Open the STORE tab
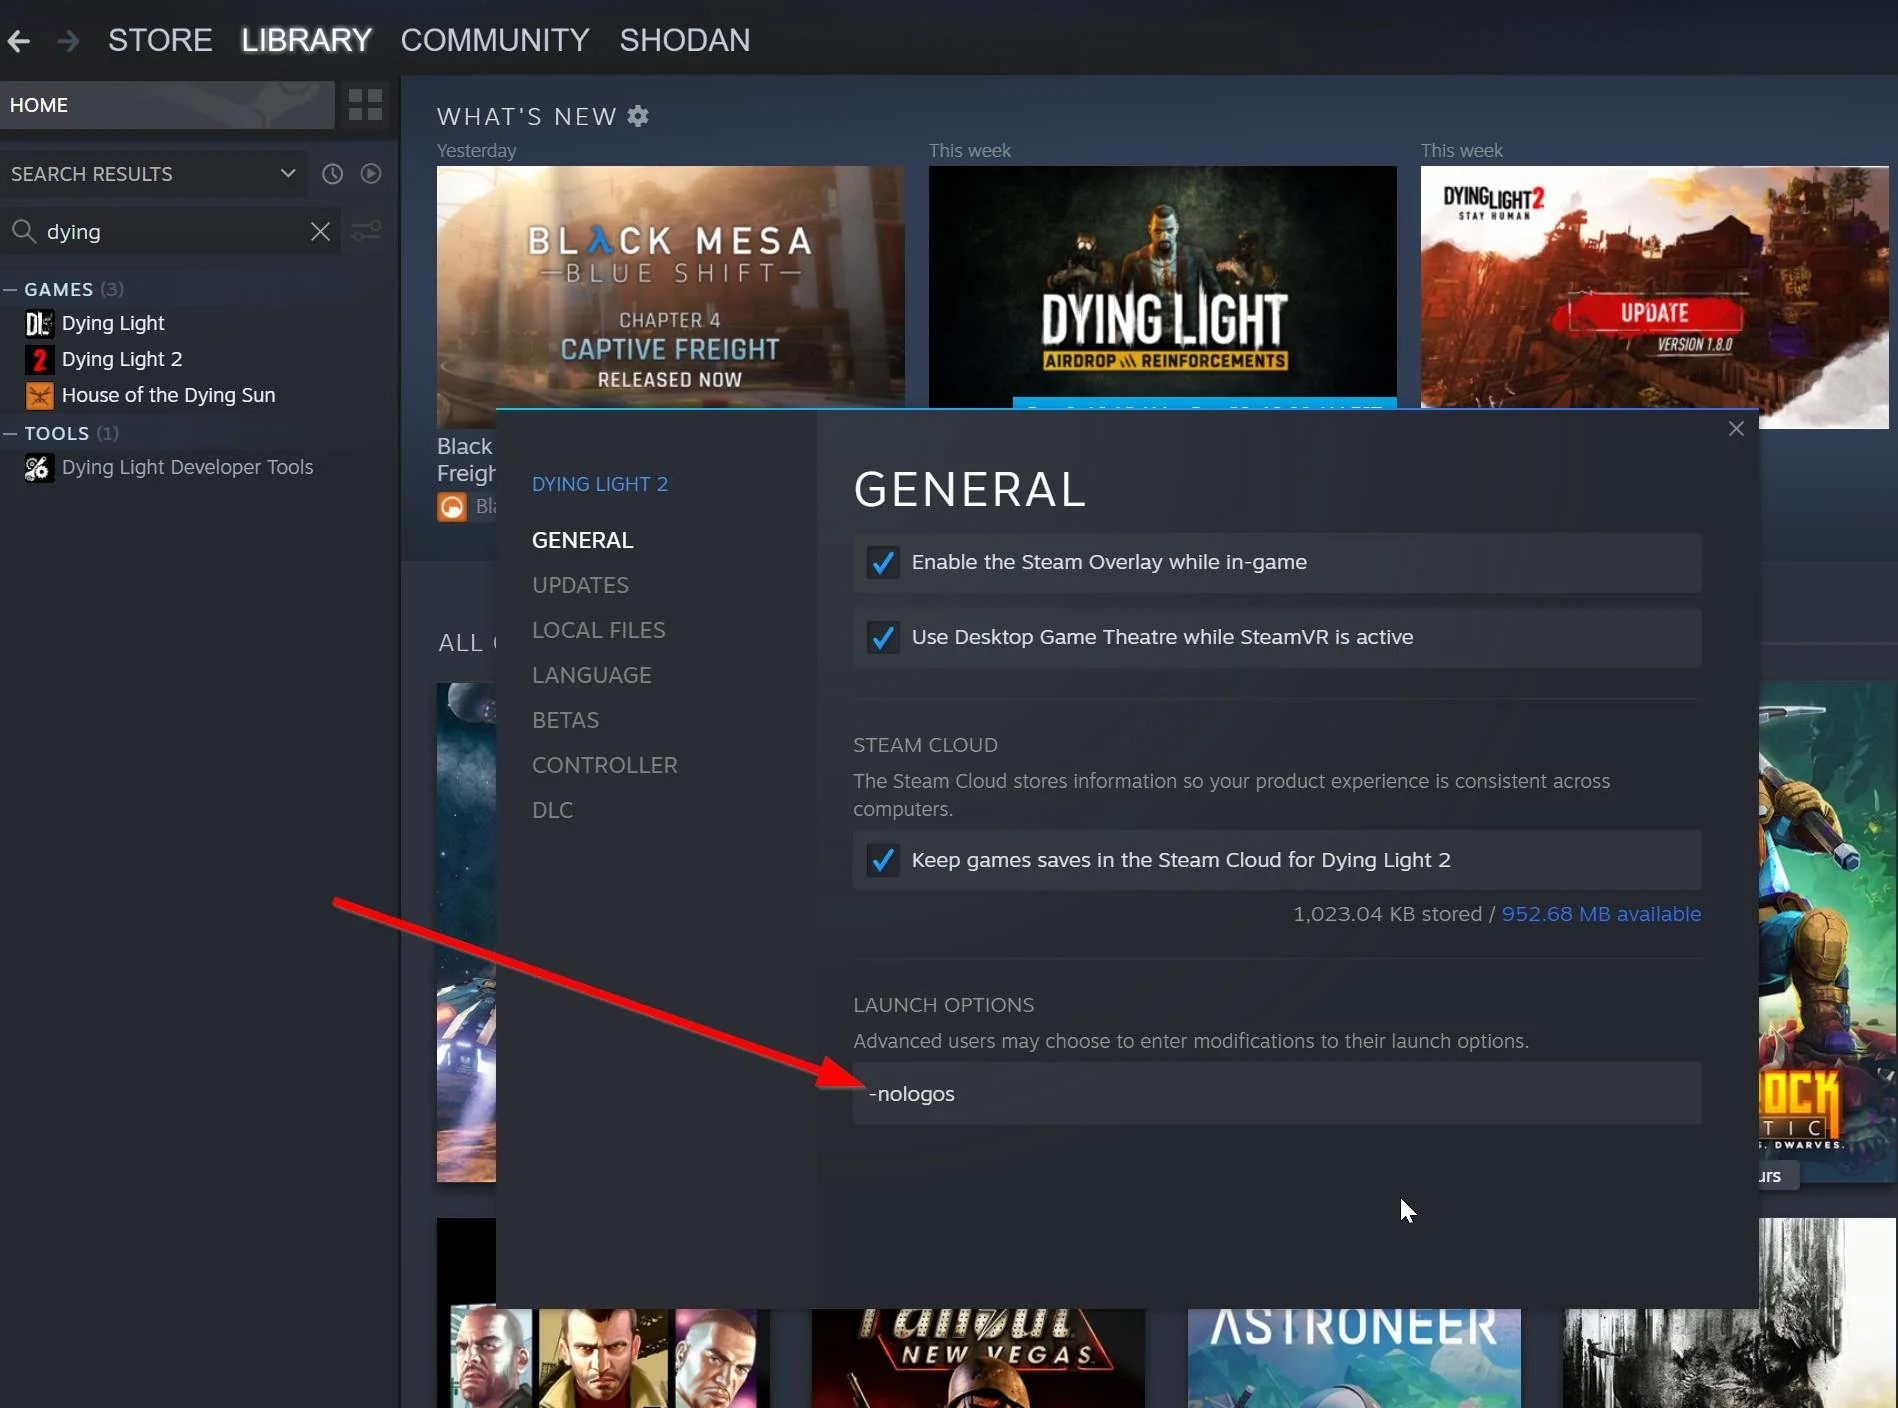Image resolution: width=1898 pixels, height=1408 pixels. tap(160, 40)
